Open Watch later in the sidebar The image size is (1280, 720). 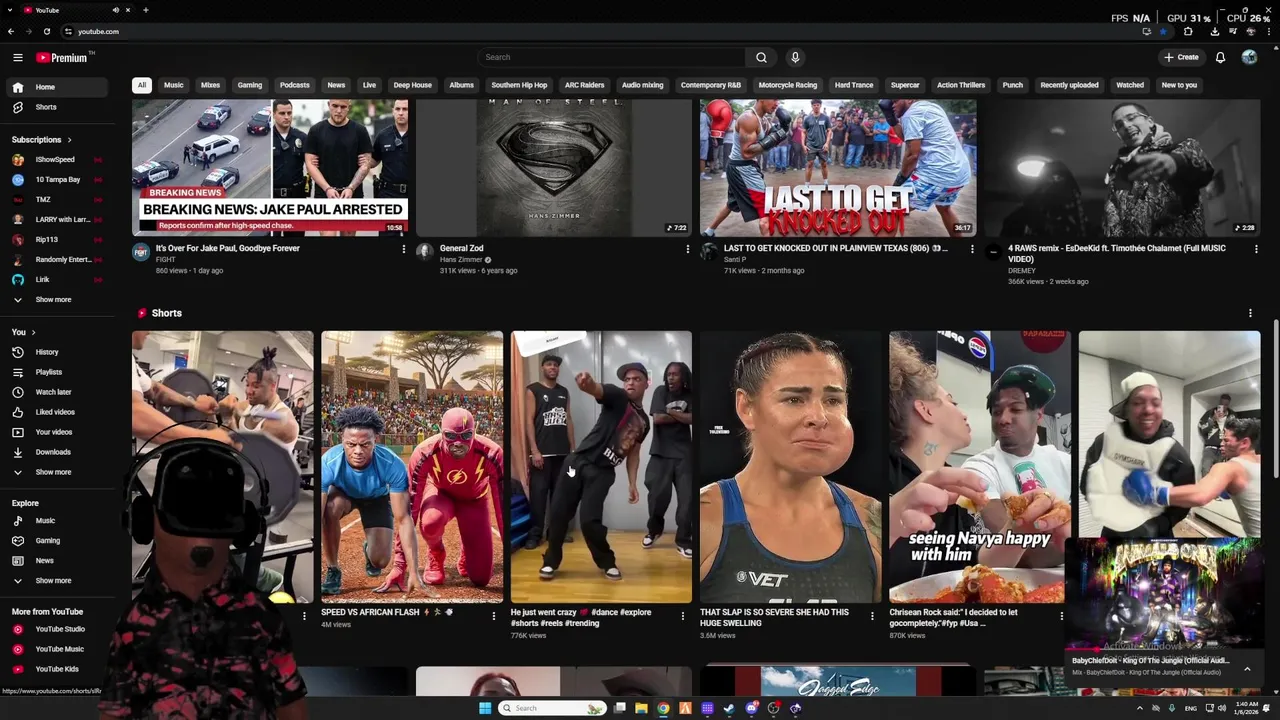[55, 392]
